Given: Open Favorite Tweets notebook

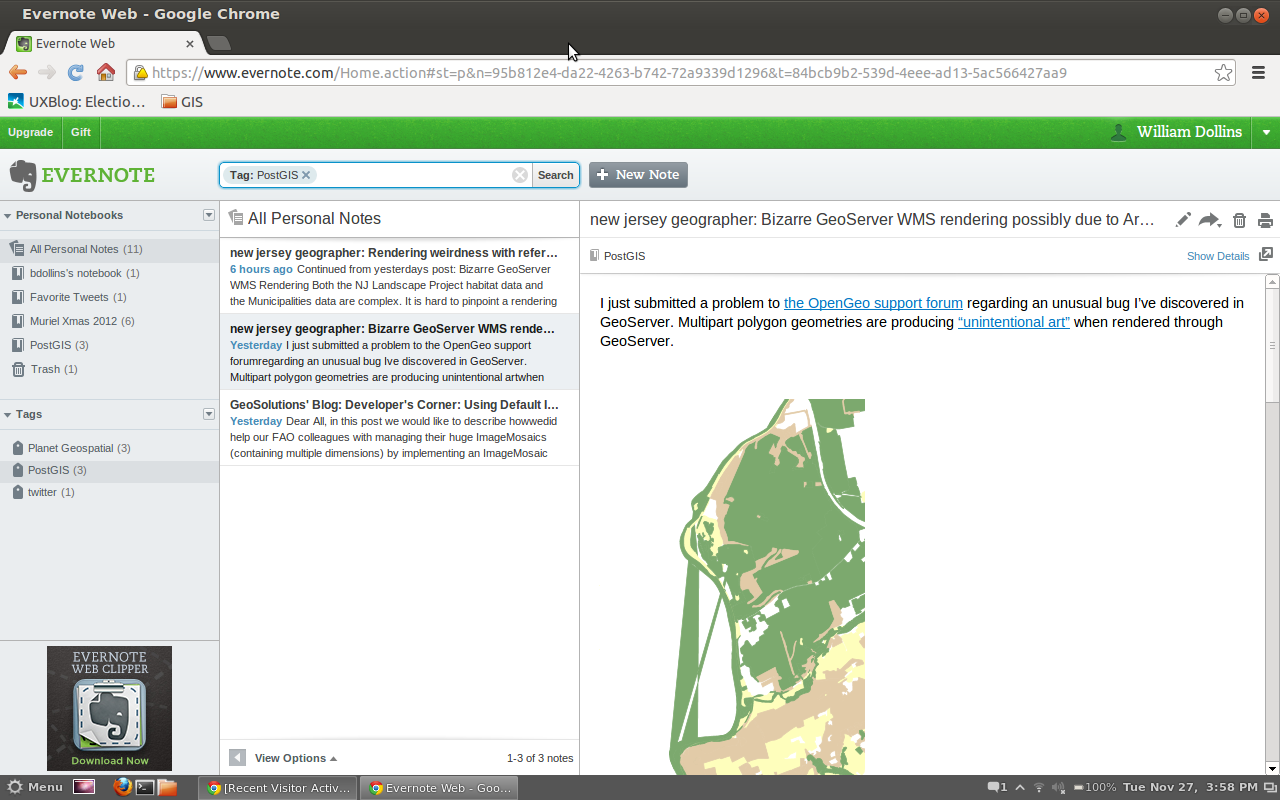Looking at the screenshot, I should (109, 297).
